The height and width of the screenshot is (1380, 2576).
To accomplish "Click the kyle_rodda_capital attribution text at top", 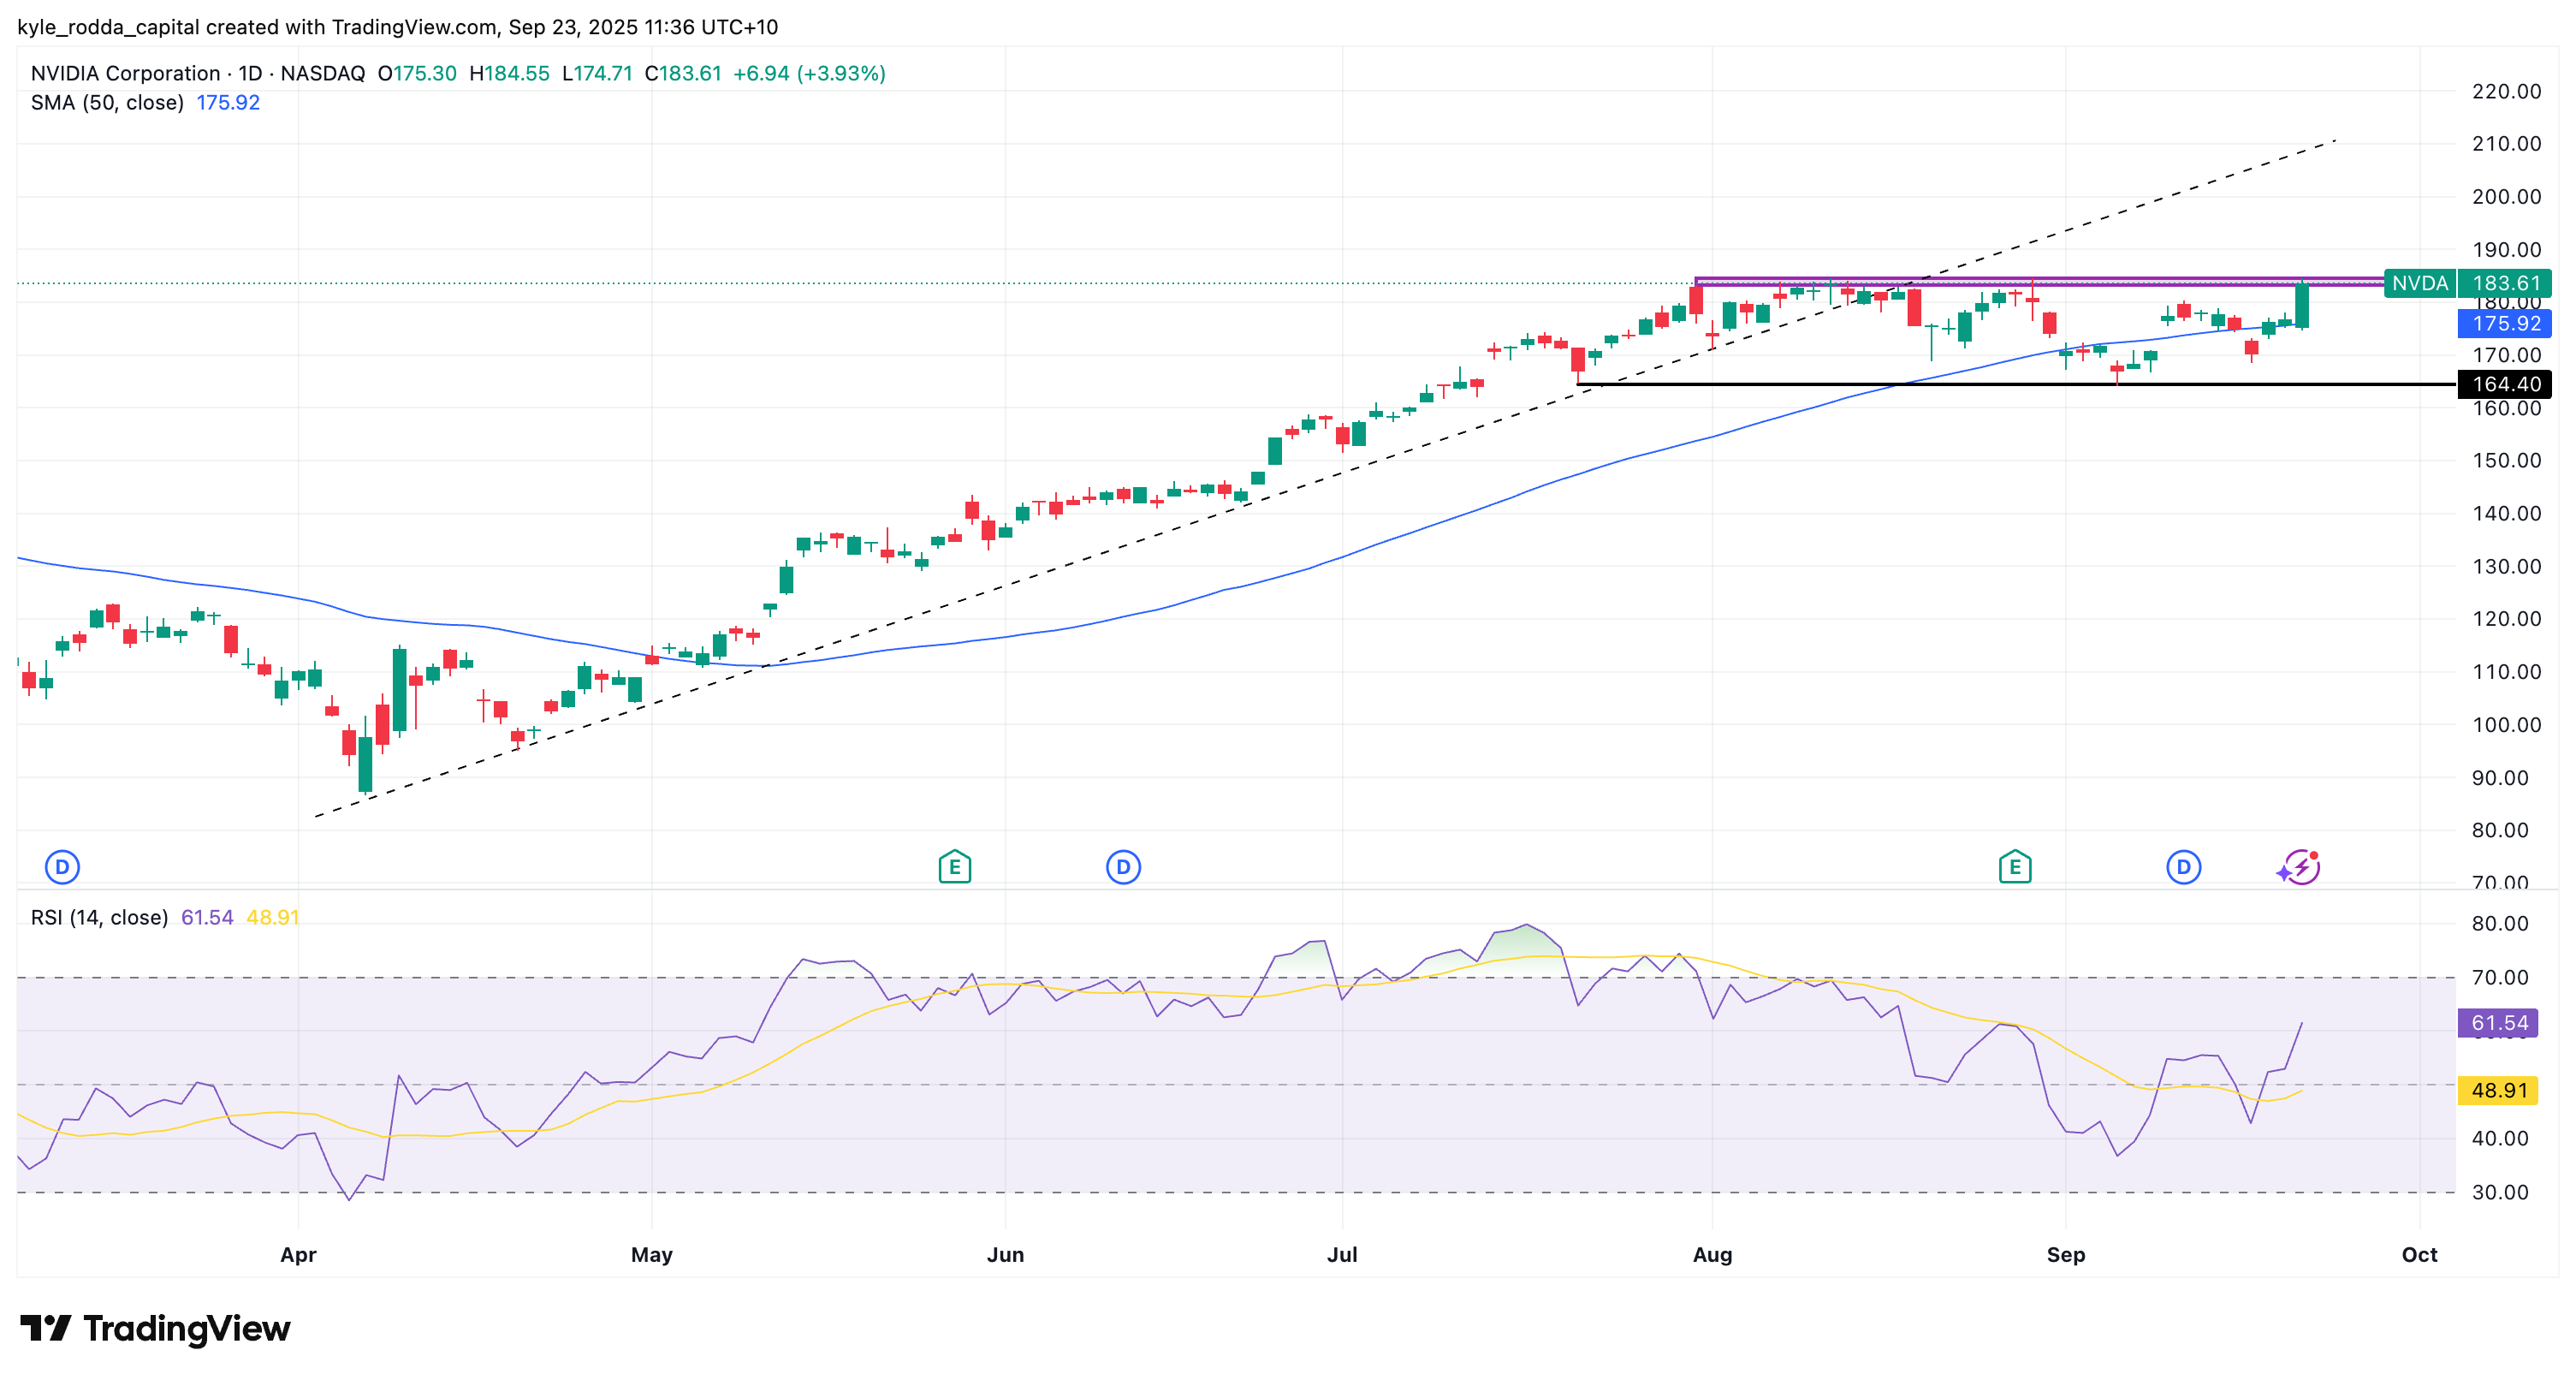I will 397,27.
